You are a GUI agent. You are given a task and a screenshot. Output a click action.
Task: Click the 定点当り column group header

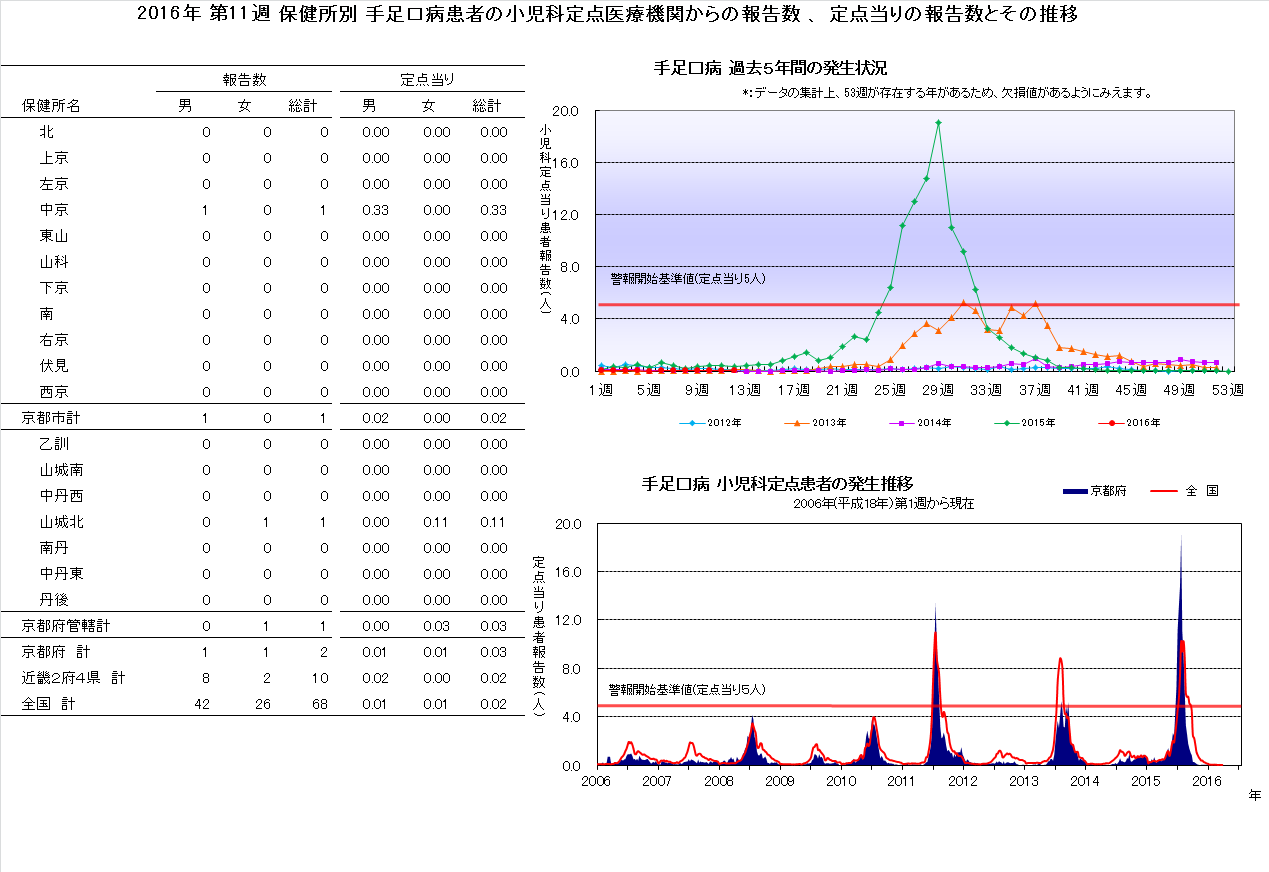coord(428,80)
